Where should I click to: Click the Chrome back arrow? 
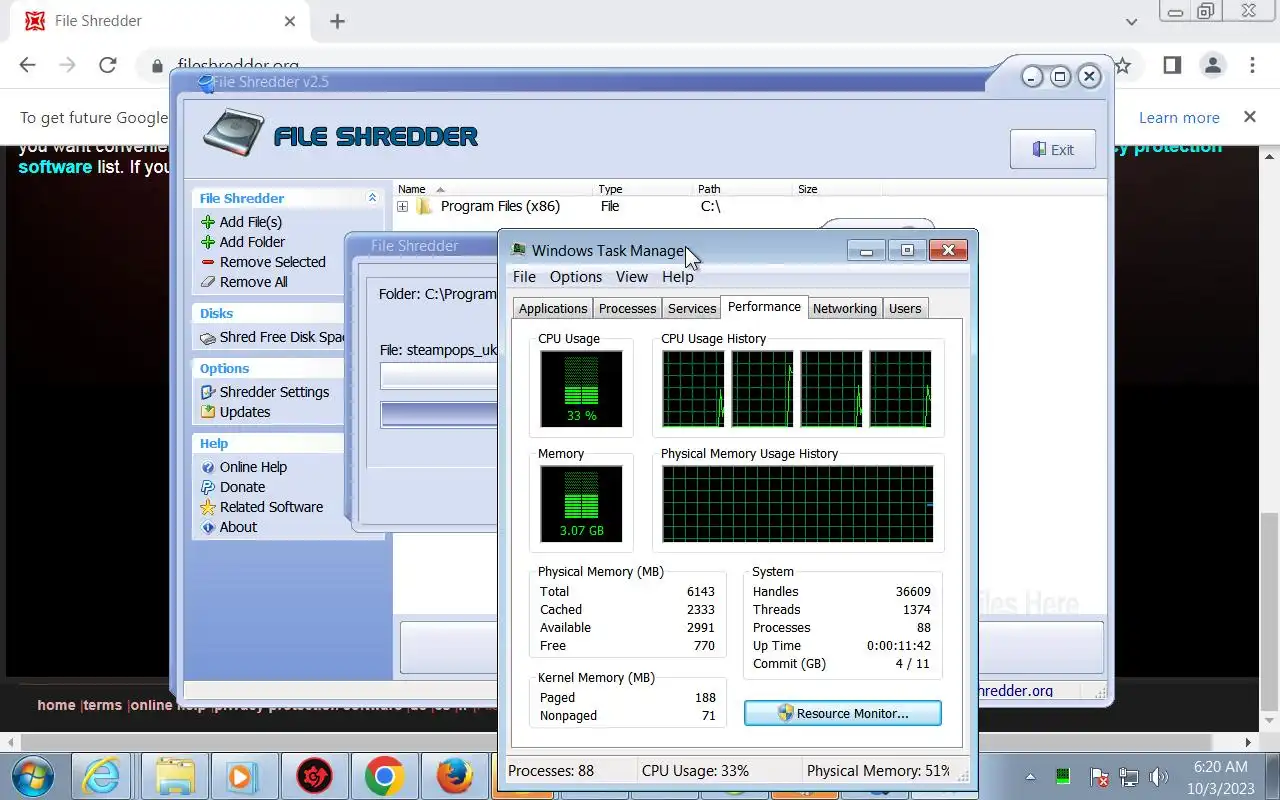pos(27,65)
